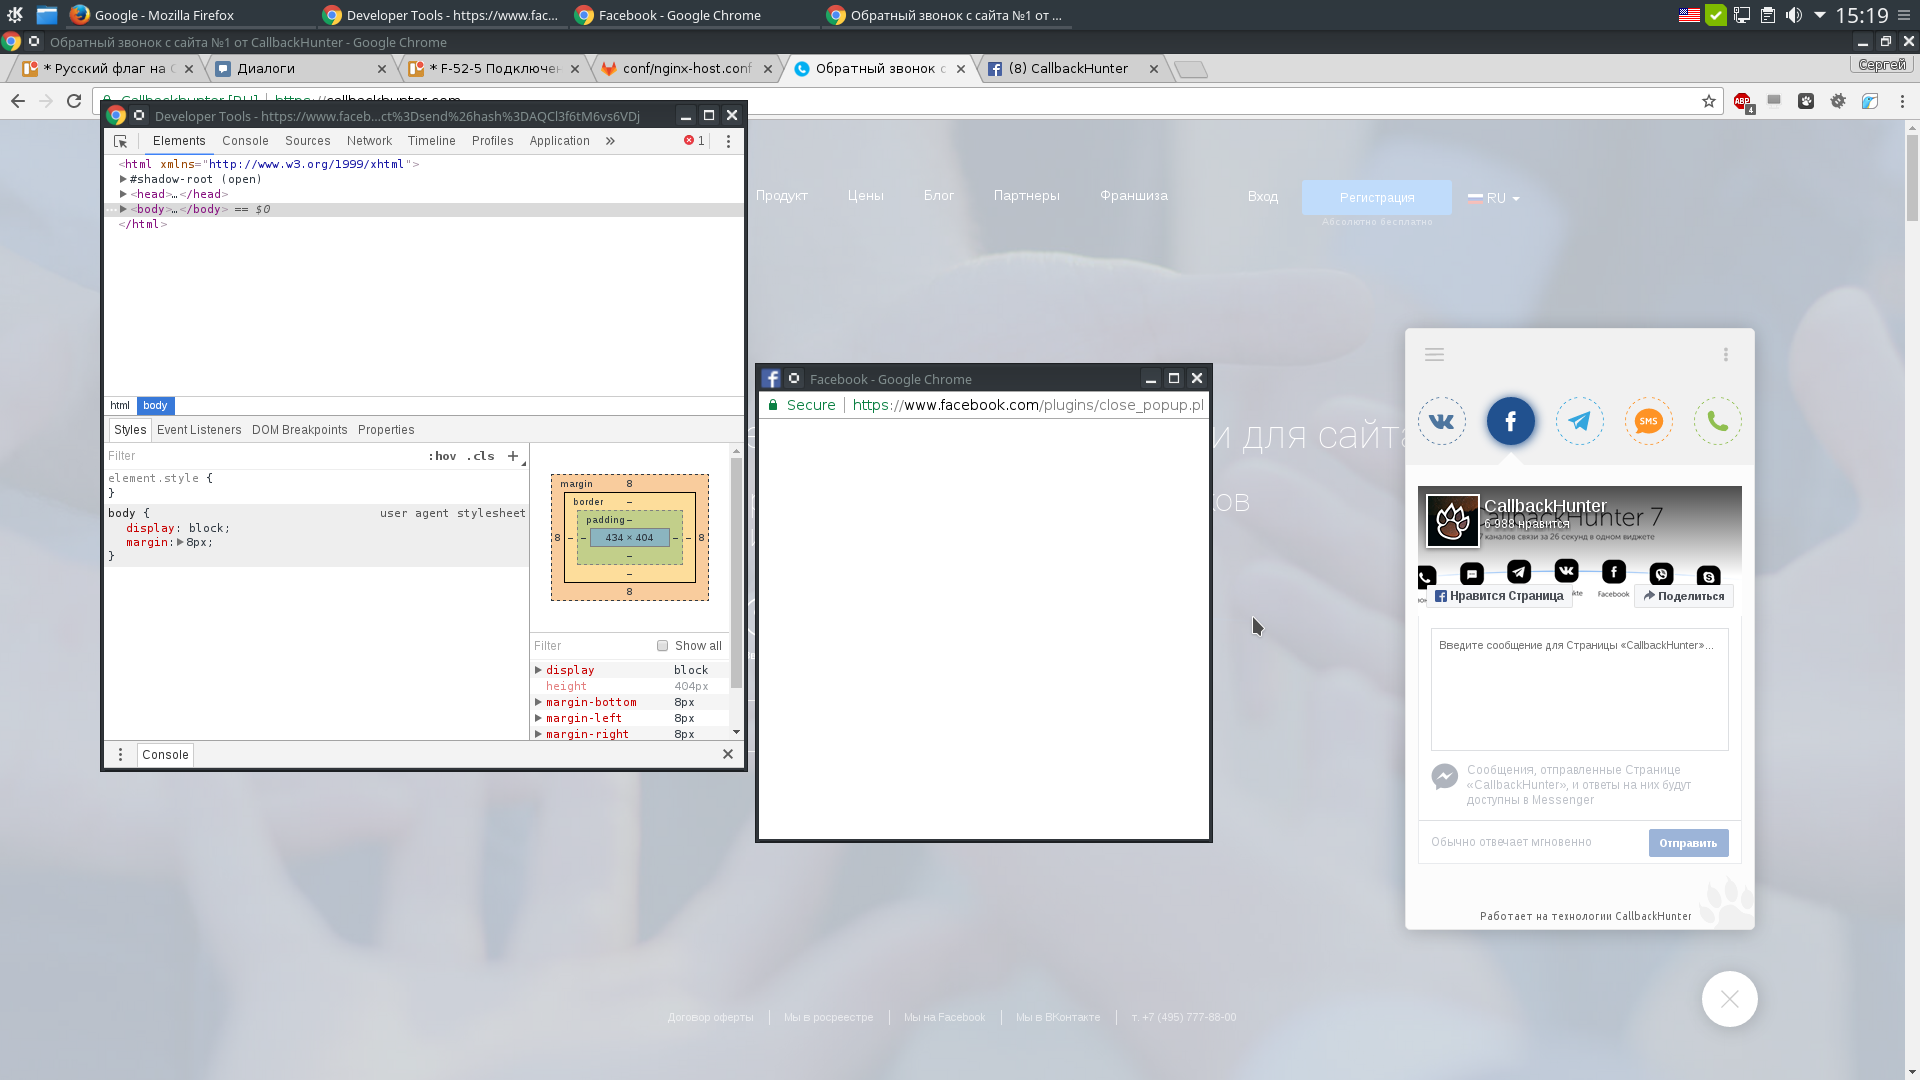Click the body breadcrumb in DevTools
This screenshot has width=1920, height=1080.
(155, 405)
